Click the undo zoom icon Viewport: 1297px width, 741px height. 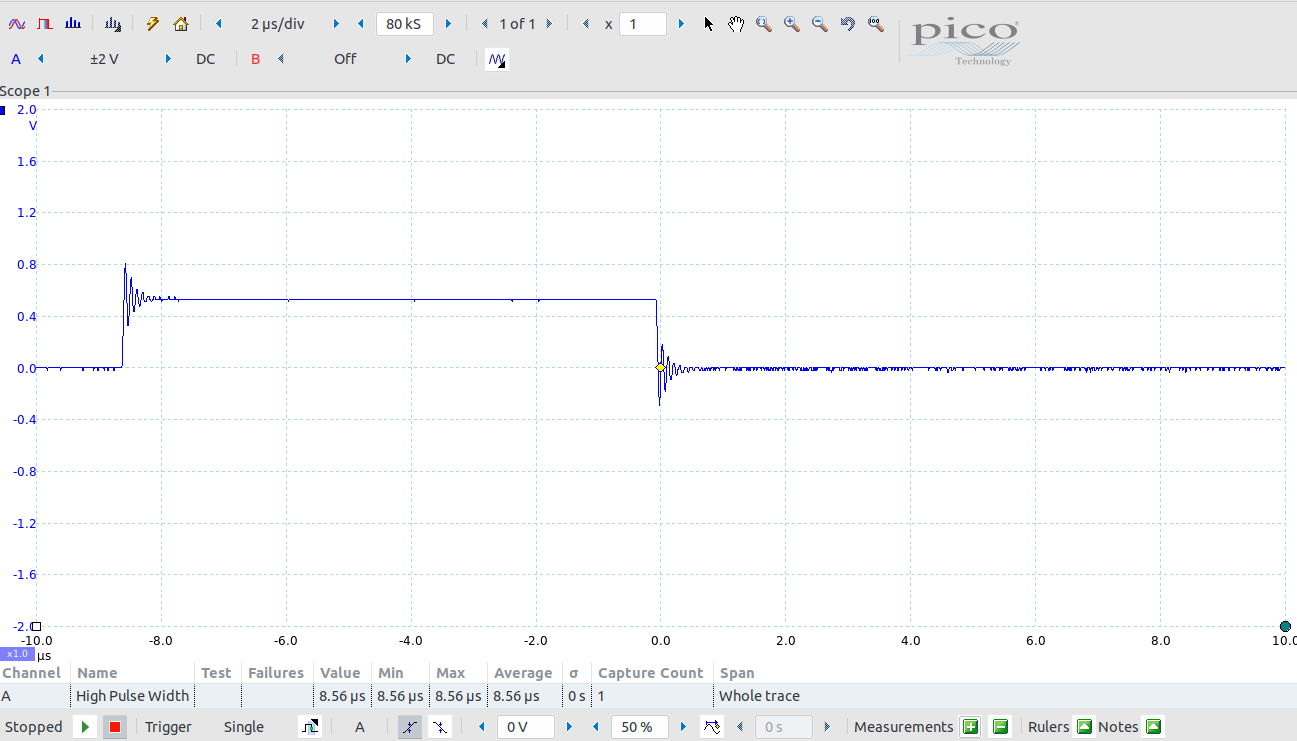point(848,23)
